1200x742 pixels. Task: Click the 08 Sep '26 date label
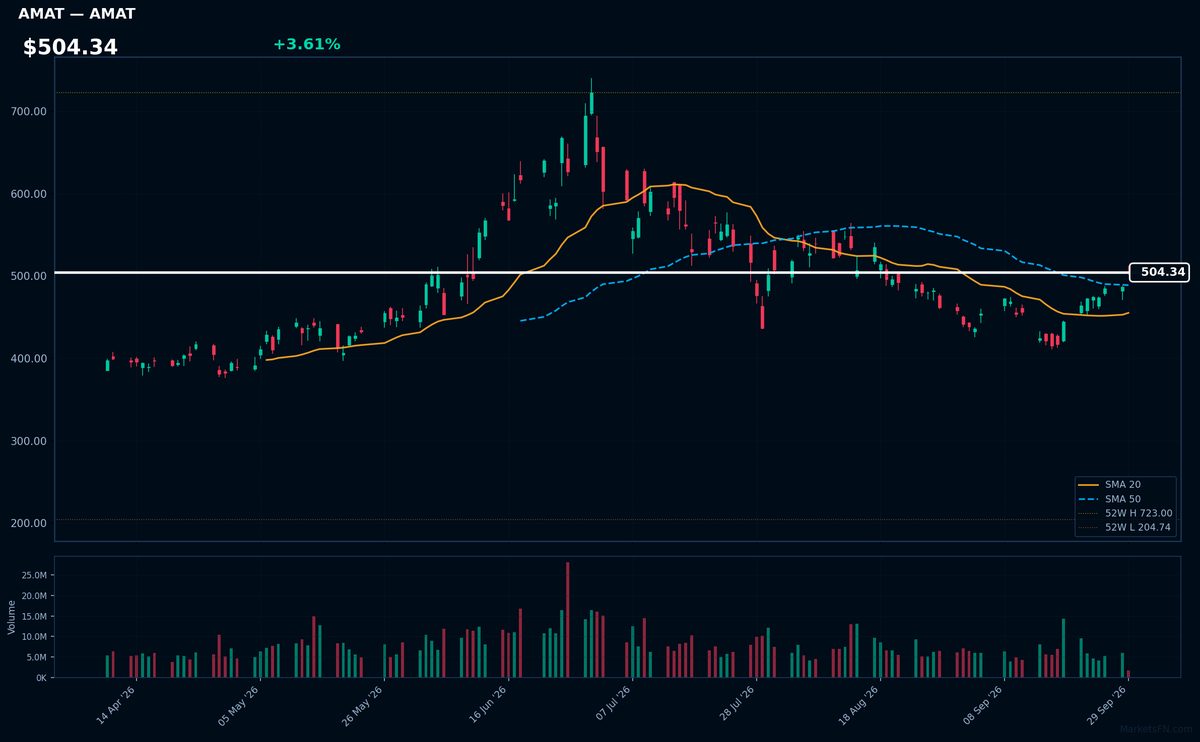[x=984, y=706]
